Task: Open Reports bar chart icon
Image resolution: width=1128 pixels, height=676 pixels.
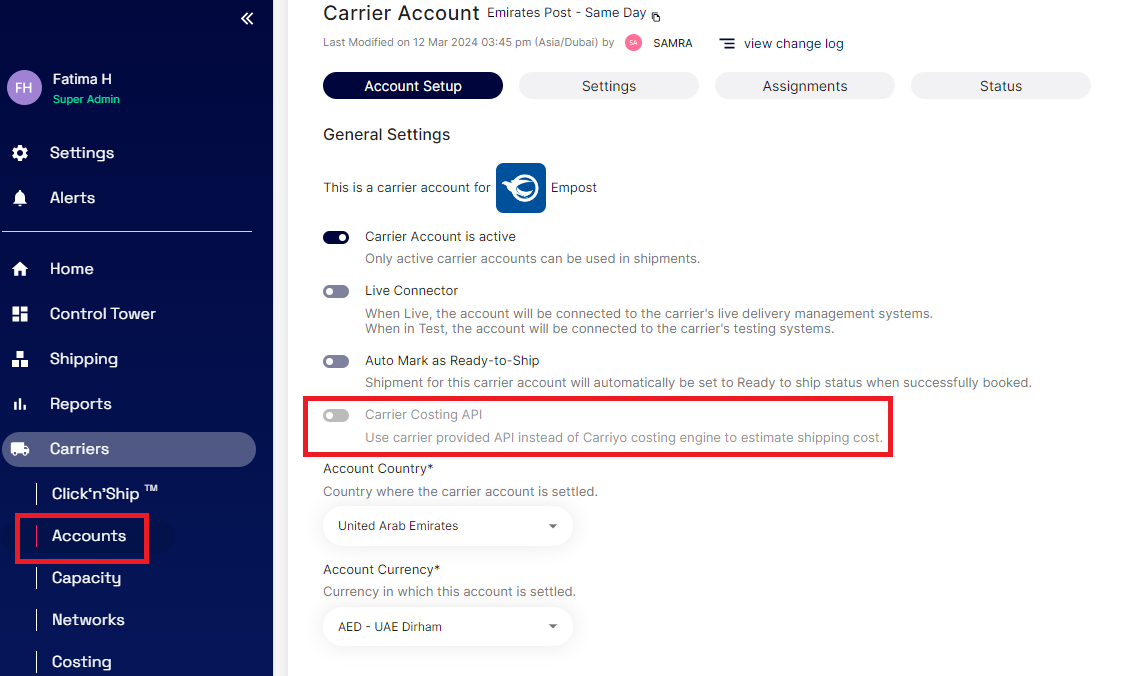Action: tap(20, 404)
